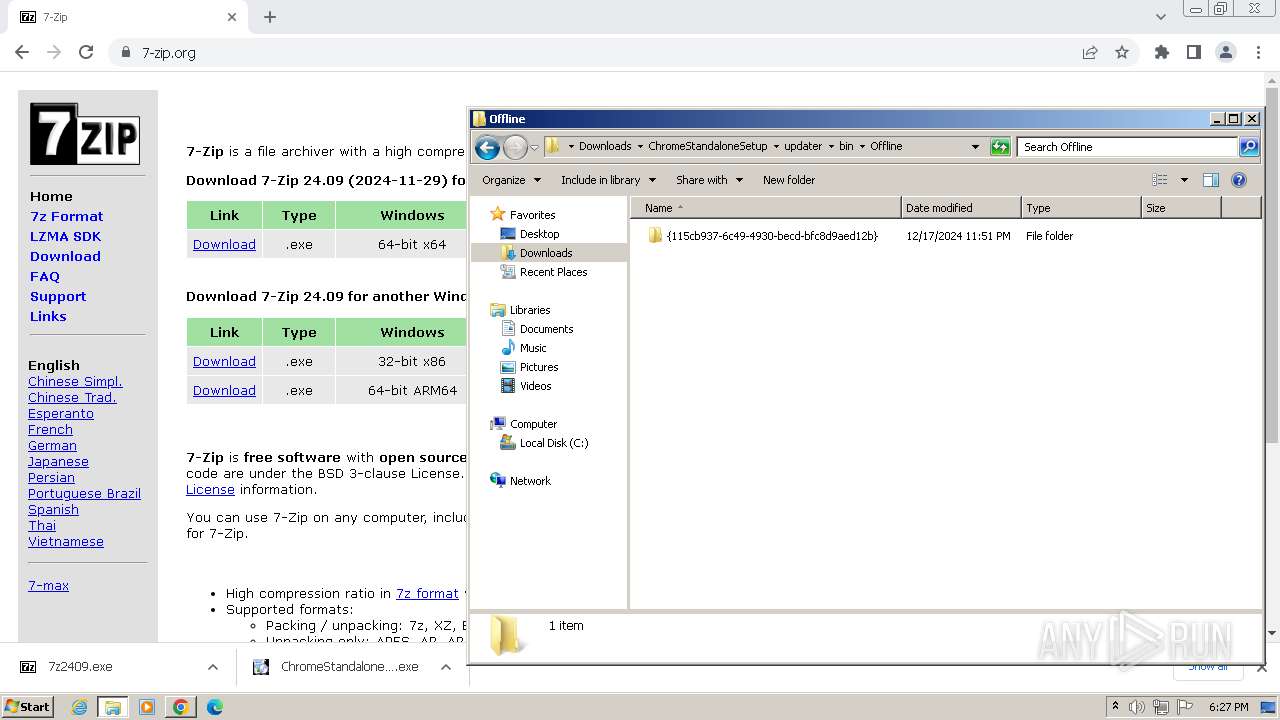This screenshot has height=720, width=1280.
Task: Open Documents library in navigation pane
Action: click(546, 329)
